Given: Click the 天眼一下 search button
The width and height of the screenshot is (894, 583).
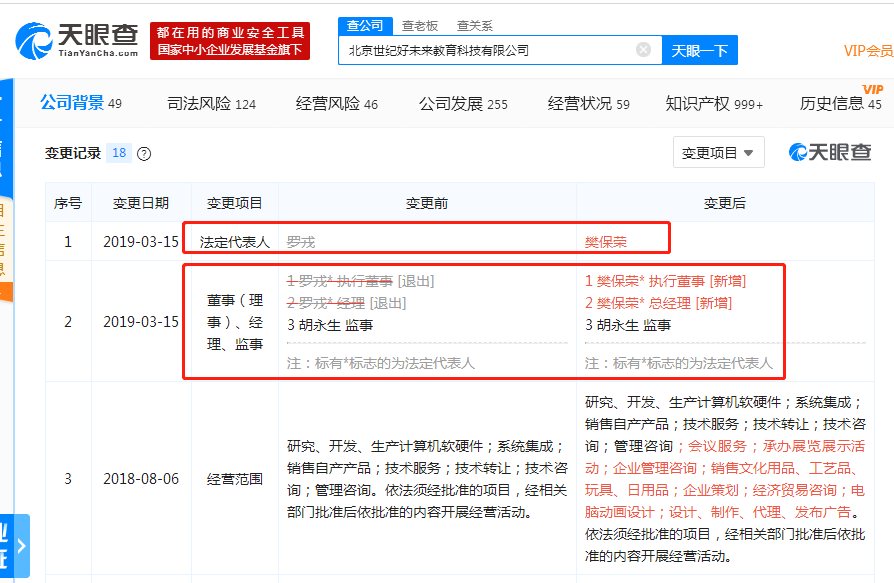Looking at the screenshot, I should [x=700, y=50].
